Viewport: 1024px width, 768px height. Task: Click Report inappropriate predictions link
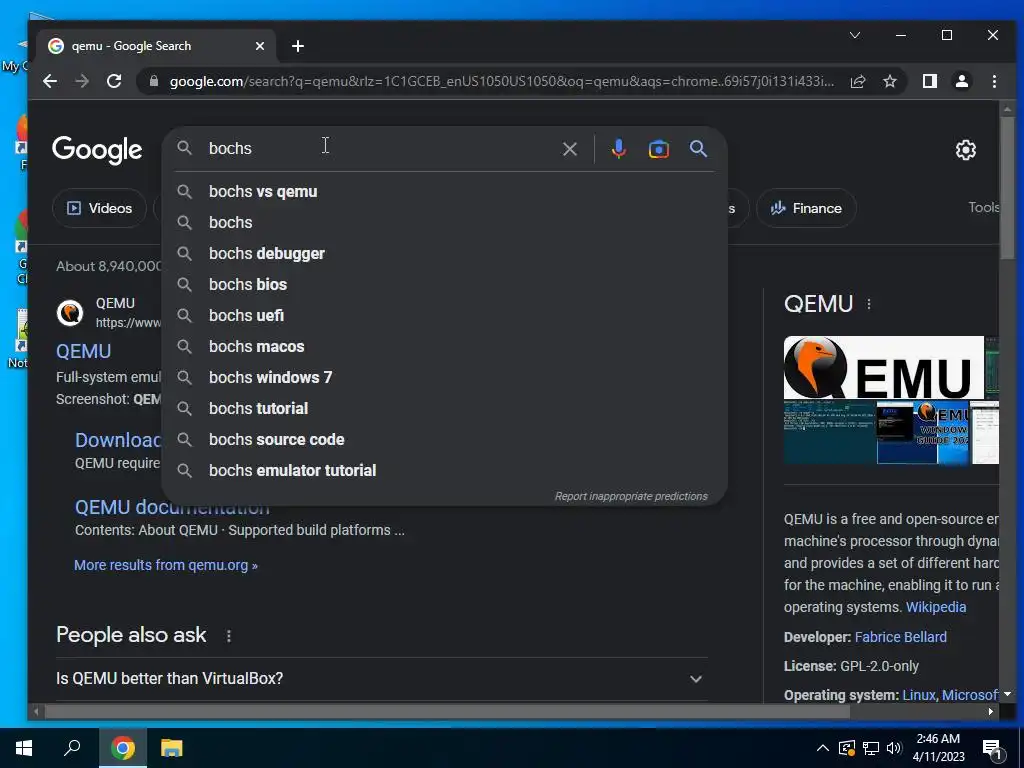pyautogui.click(x=631, y=496)
